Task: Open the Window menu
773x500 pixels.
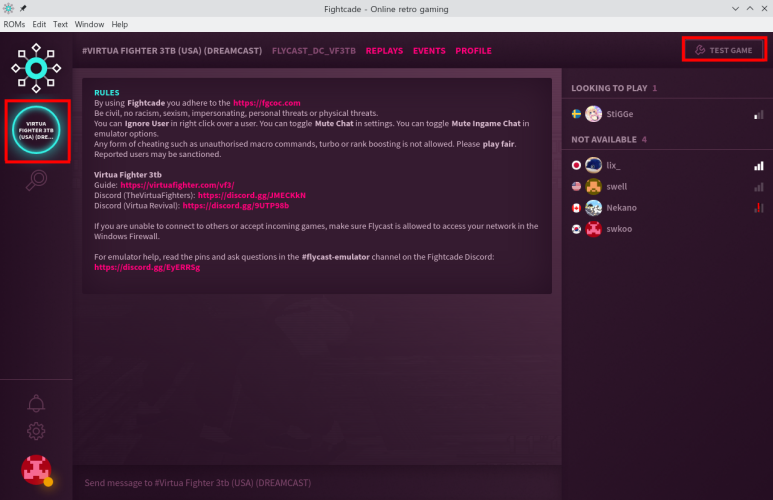Action: (89, 24)
